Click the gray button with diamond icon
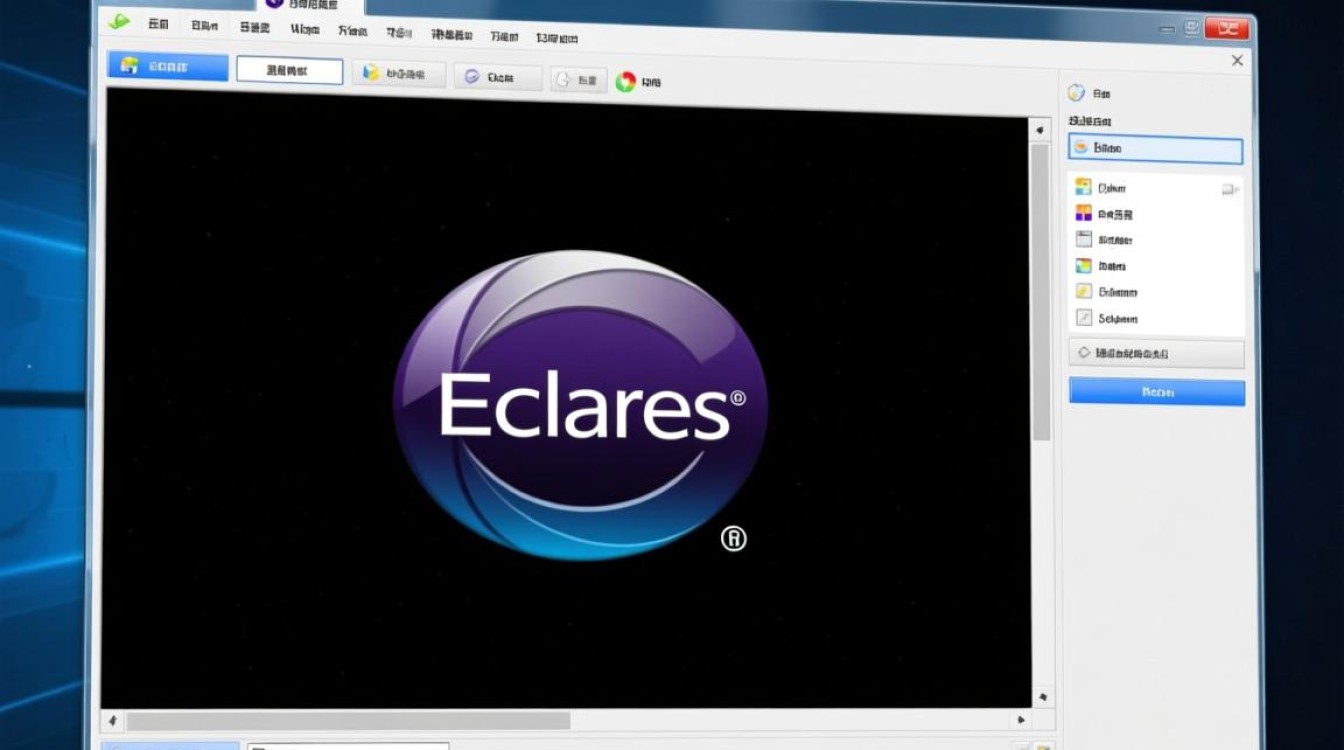This screenshot has height=750, width=1344. click(x=1156, y=354)
